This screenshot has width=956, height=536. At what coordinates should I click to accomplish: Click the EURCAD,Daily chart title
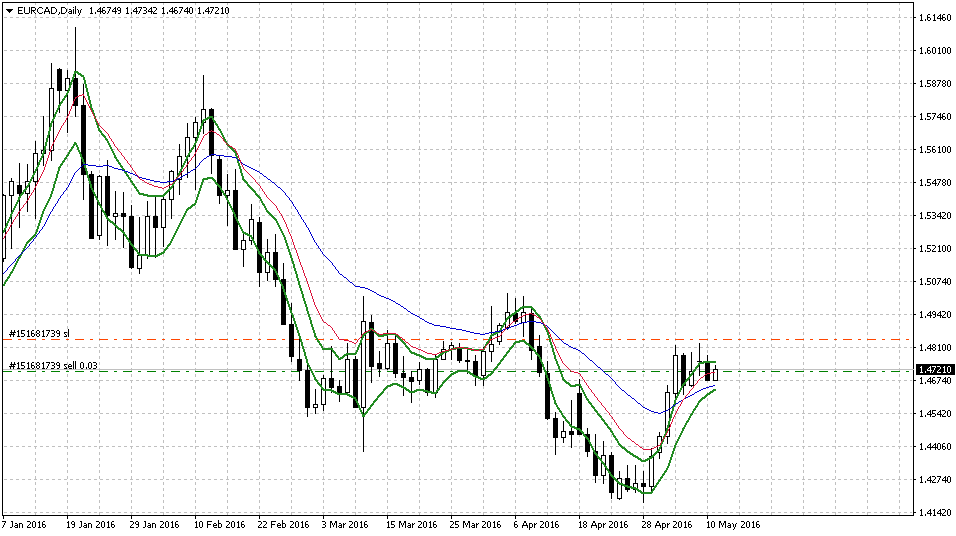[49, 10]
